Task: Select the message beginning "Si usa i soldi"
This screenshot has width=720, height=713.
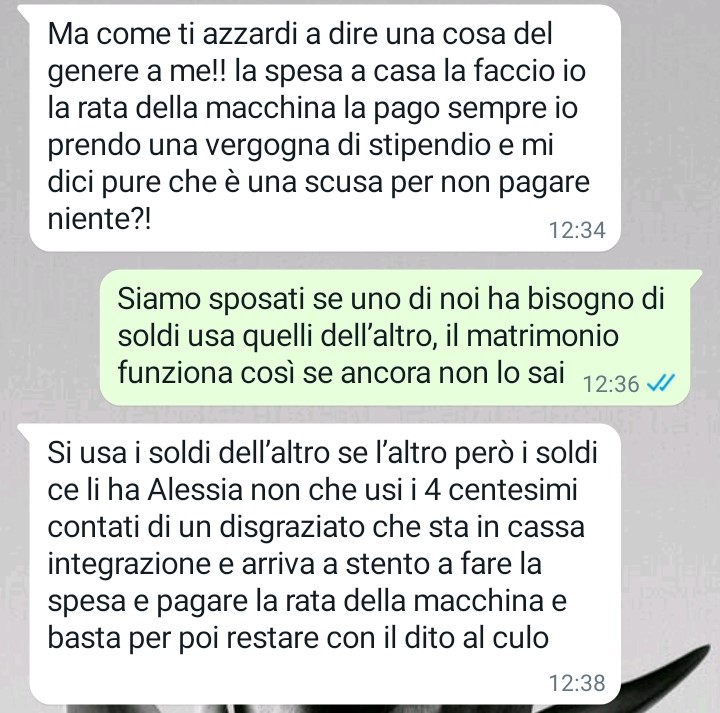Action: point(325,564)
